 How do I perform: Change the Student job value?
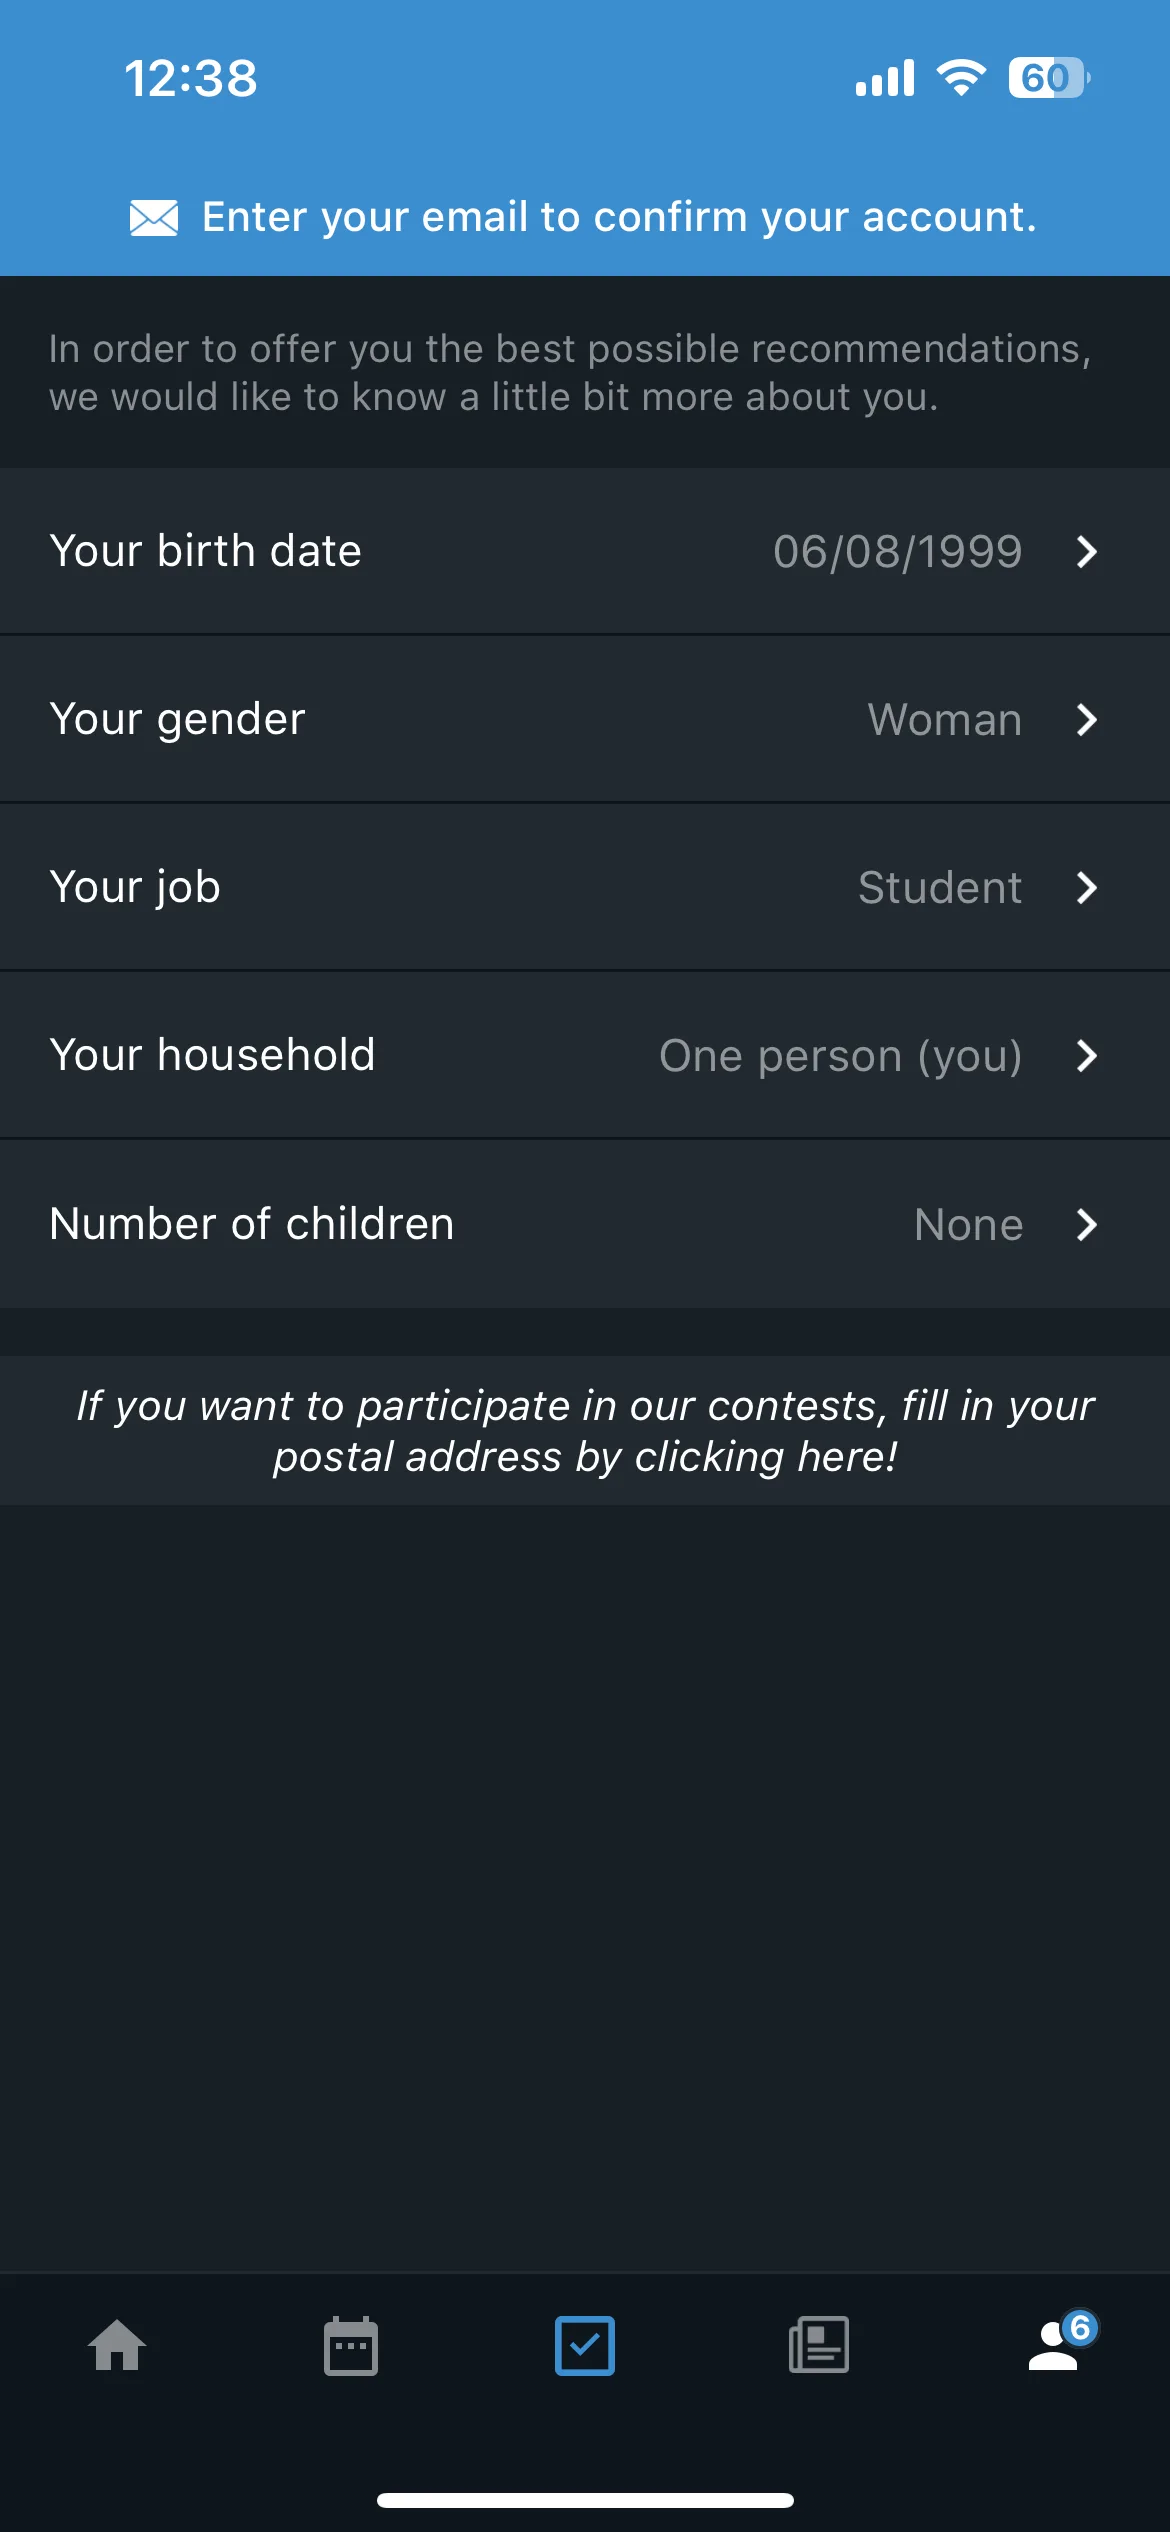point(940,888)
